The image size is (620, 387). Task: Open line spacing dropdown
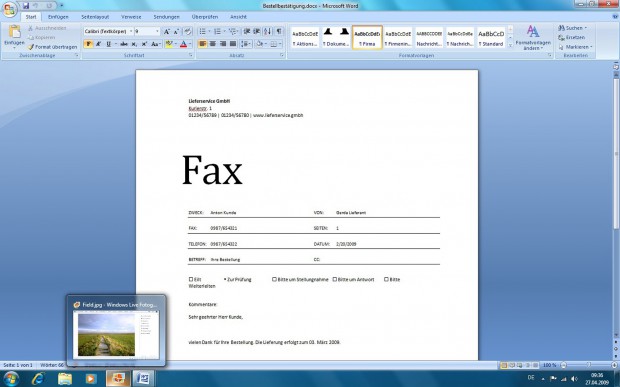click(x=246, y=44)
